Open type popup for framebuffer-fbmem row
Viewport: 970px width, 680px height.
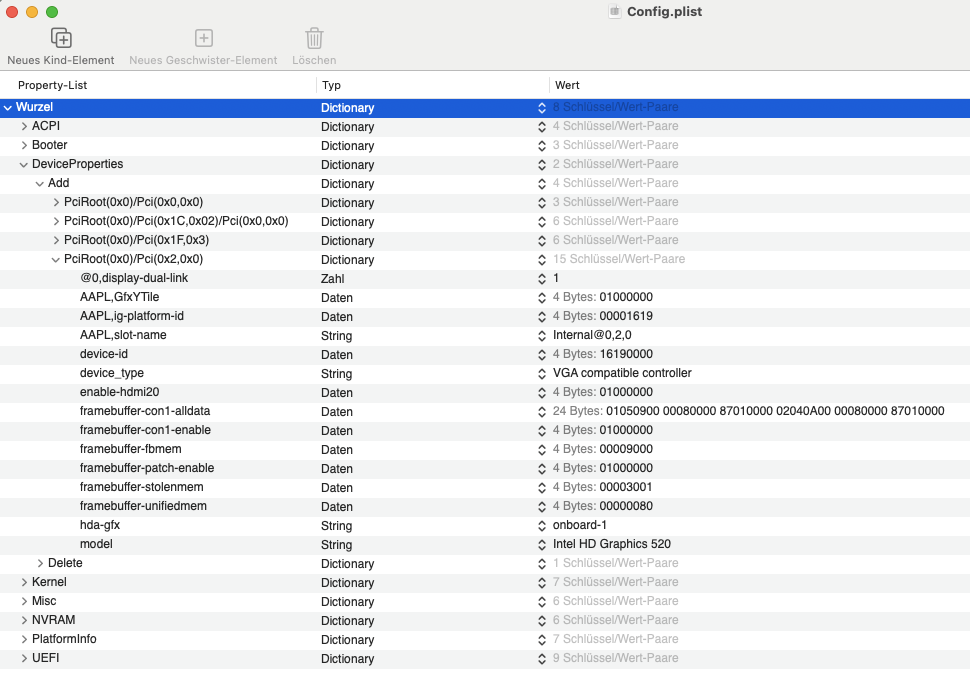pyautogui.click(x=542, y=450)
